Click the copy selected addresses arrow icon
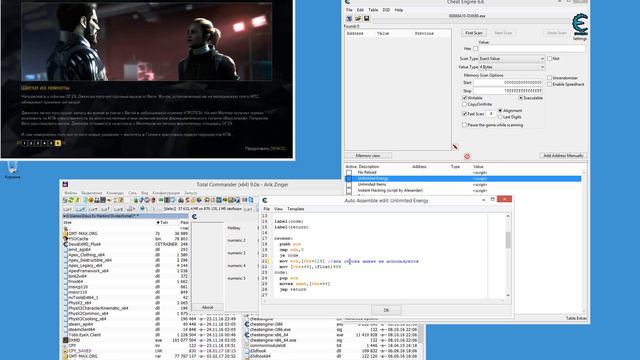Image resolution: width=640 pixels, height=360 pixels. [456, 147]
